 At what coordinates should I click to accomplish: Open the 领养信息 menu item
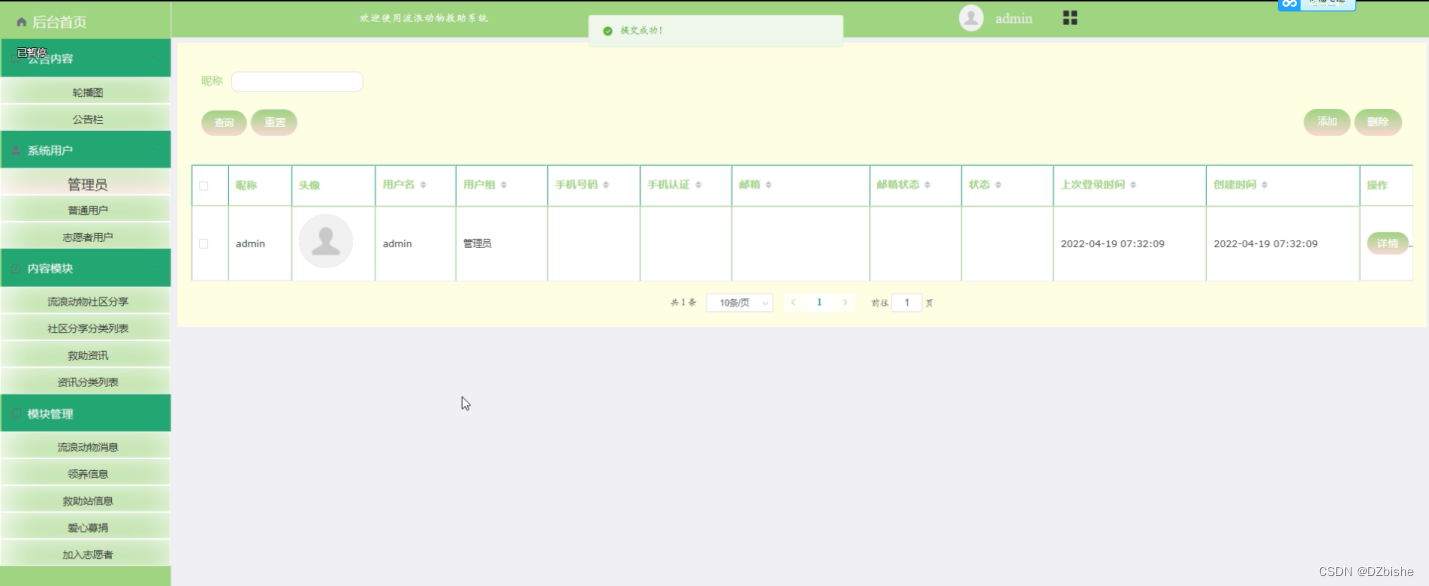pyautogui.click(x=85, y=474)
